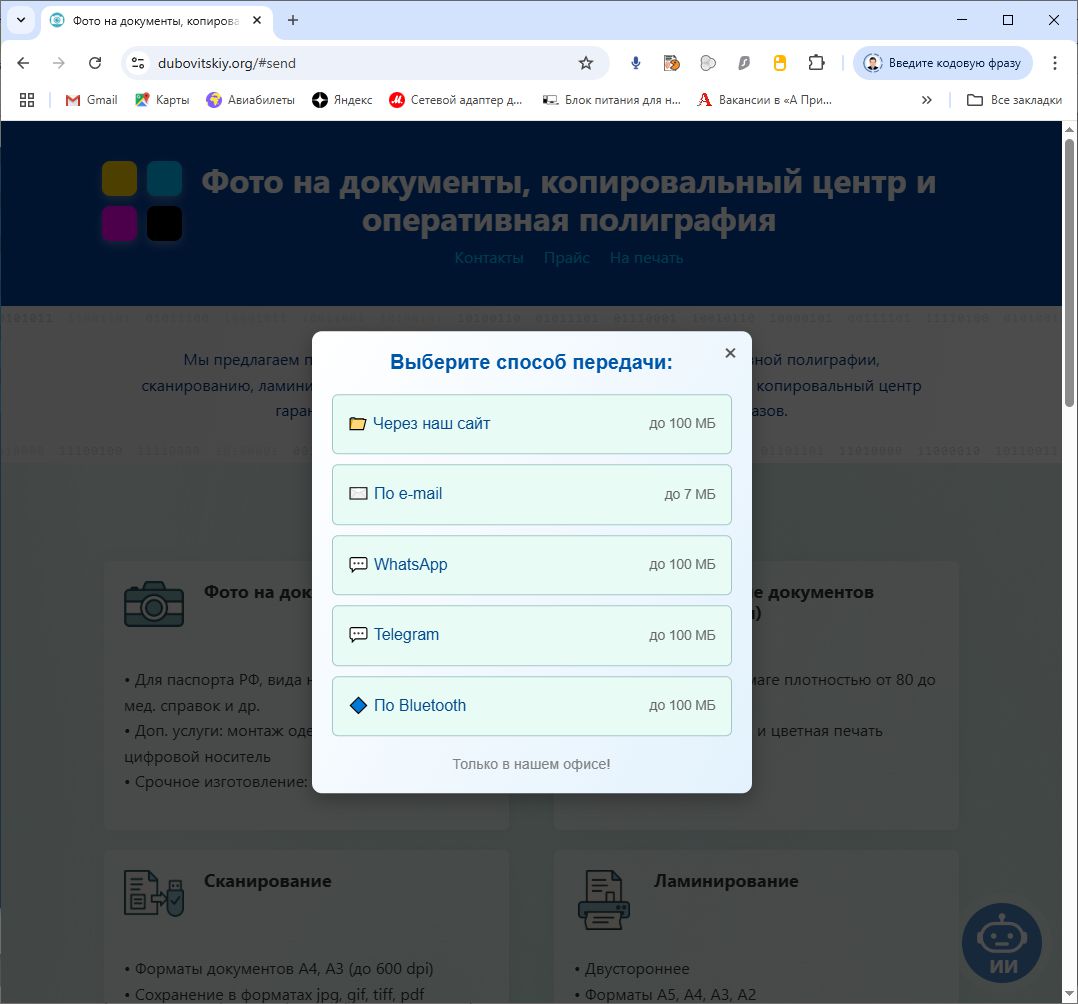Click the page title heading text
The image size is (1078, 1004).
pyautogui.click(x=569, y=201)
